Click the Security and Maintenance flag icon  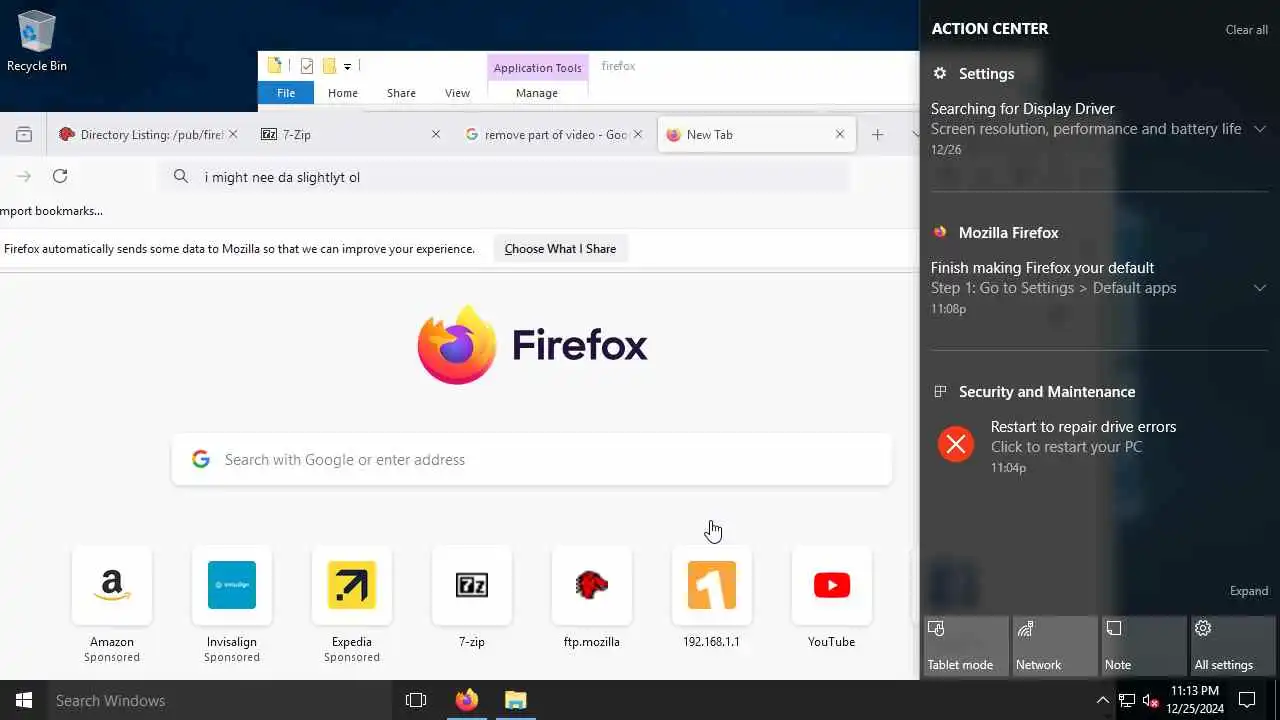pos(940,391)
